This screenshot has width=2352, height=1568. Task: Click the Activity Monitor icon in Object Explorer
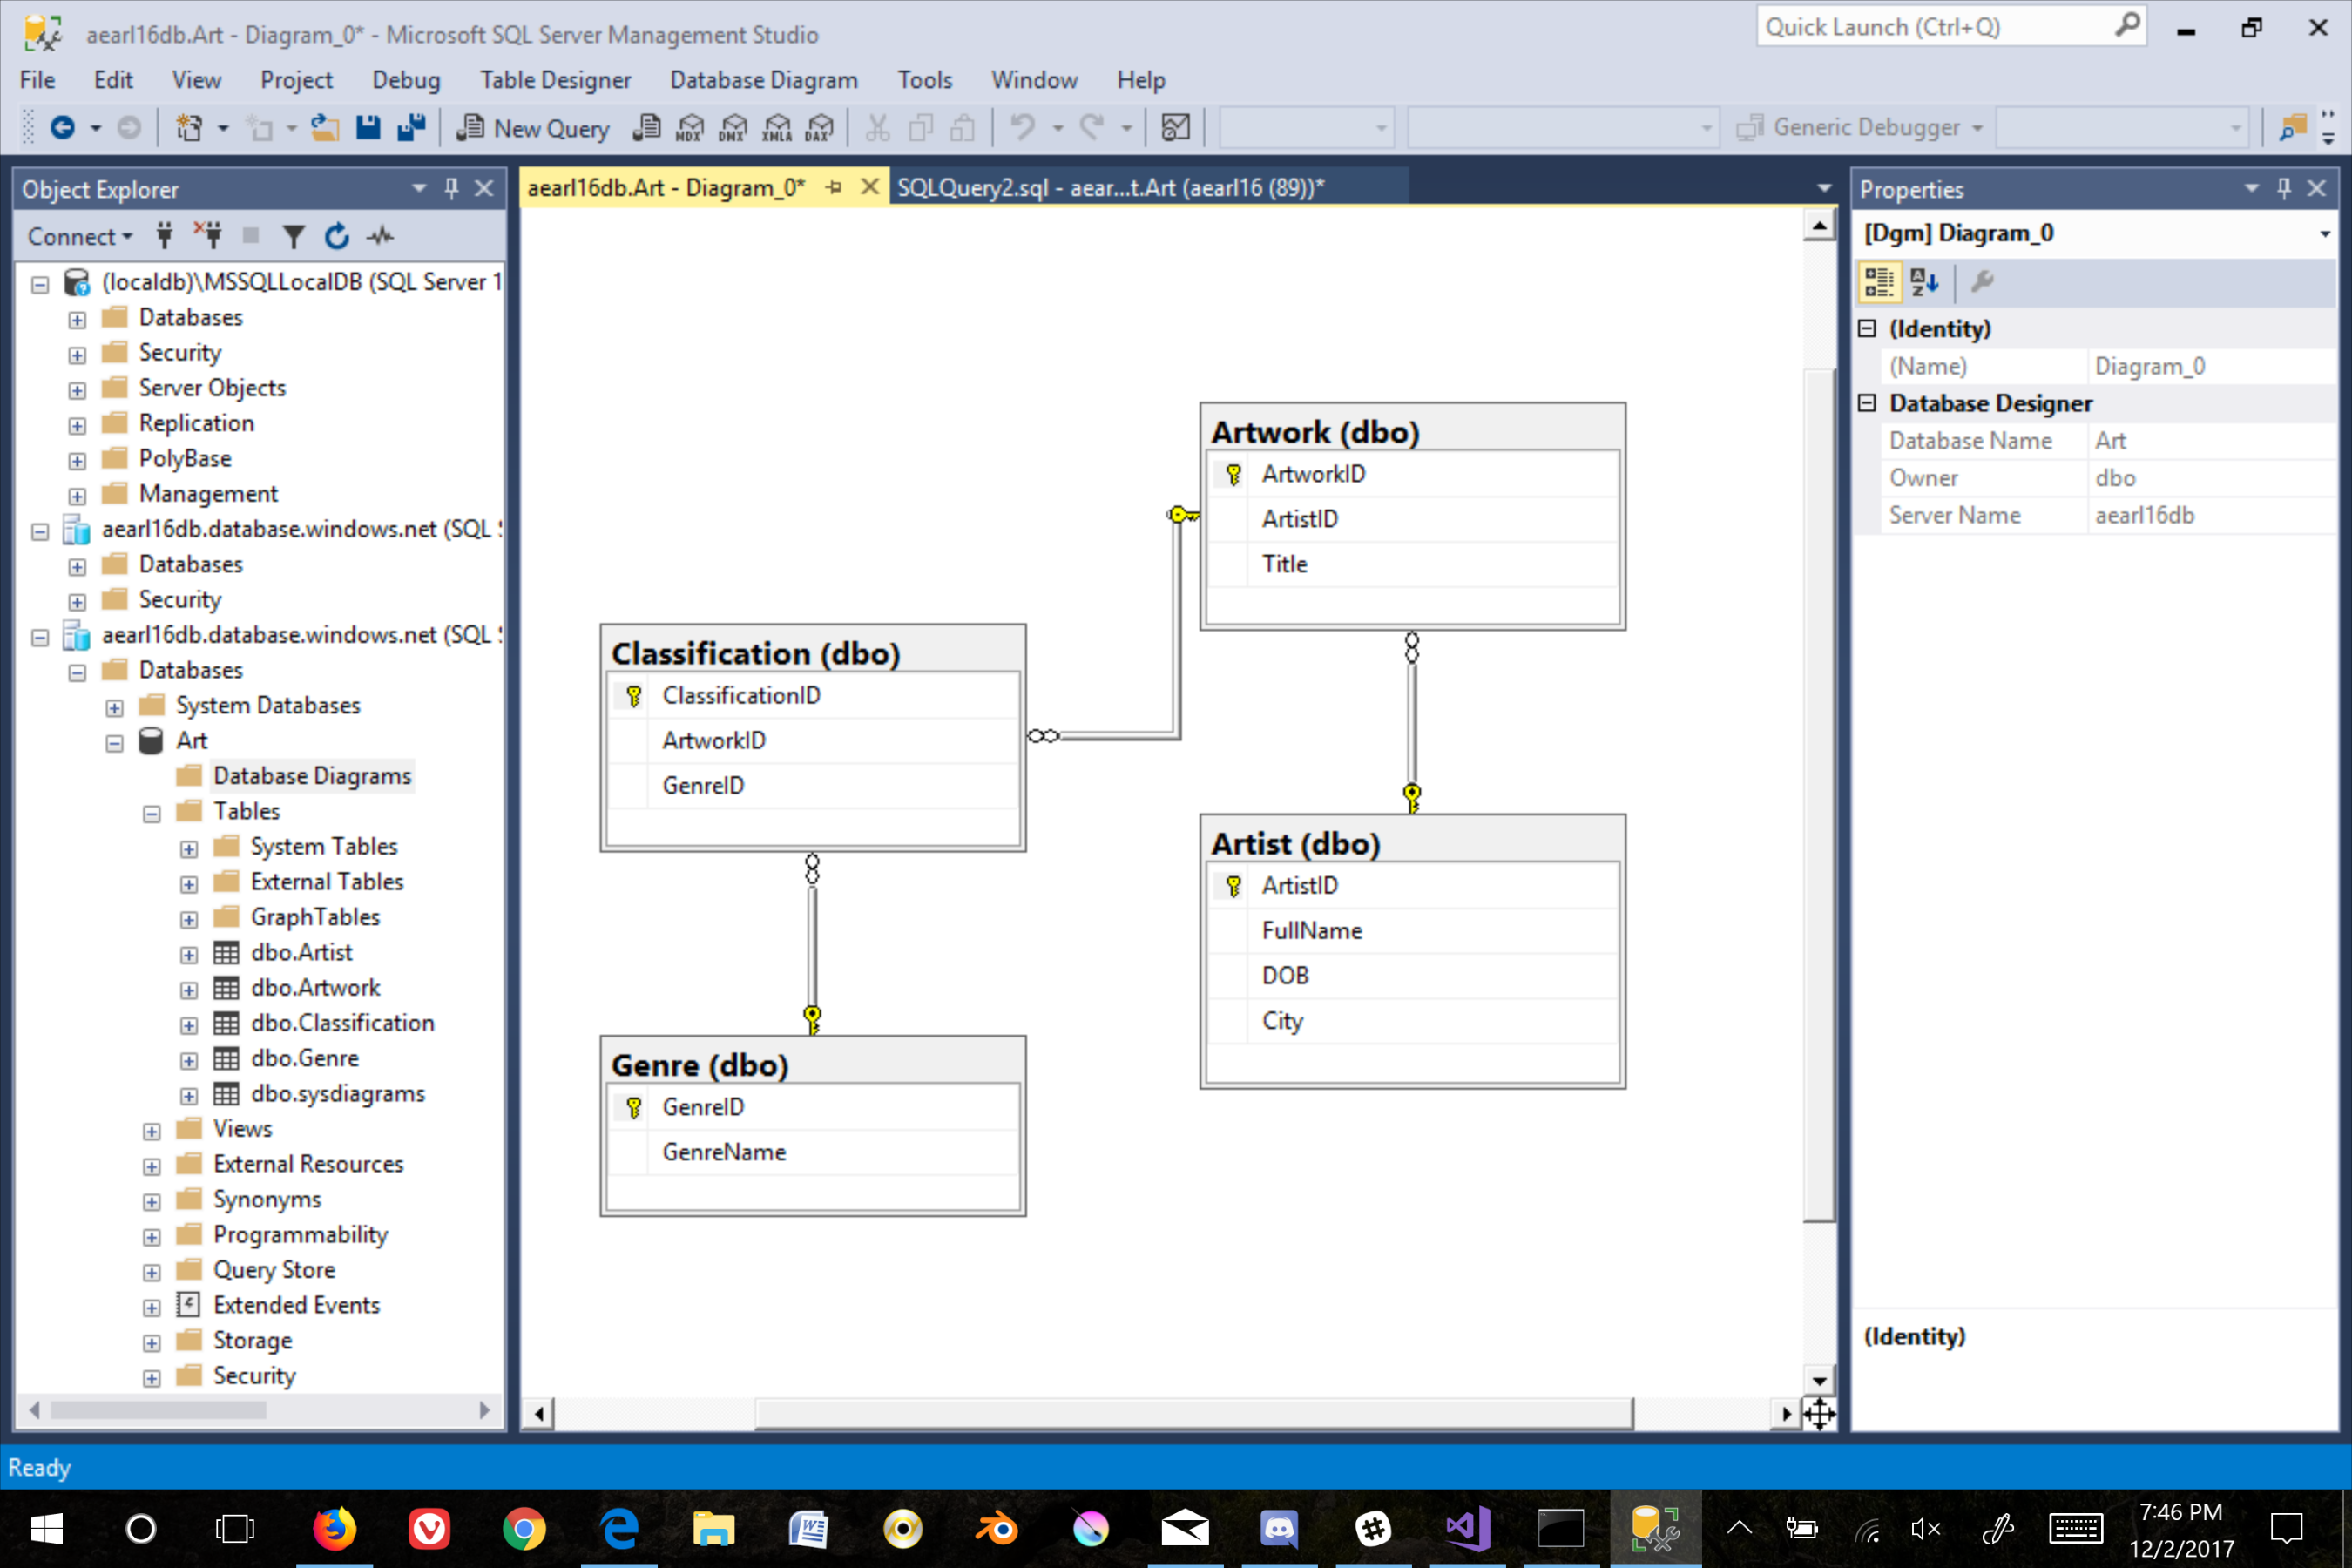[380, 236]
